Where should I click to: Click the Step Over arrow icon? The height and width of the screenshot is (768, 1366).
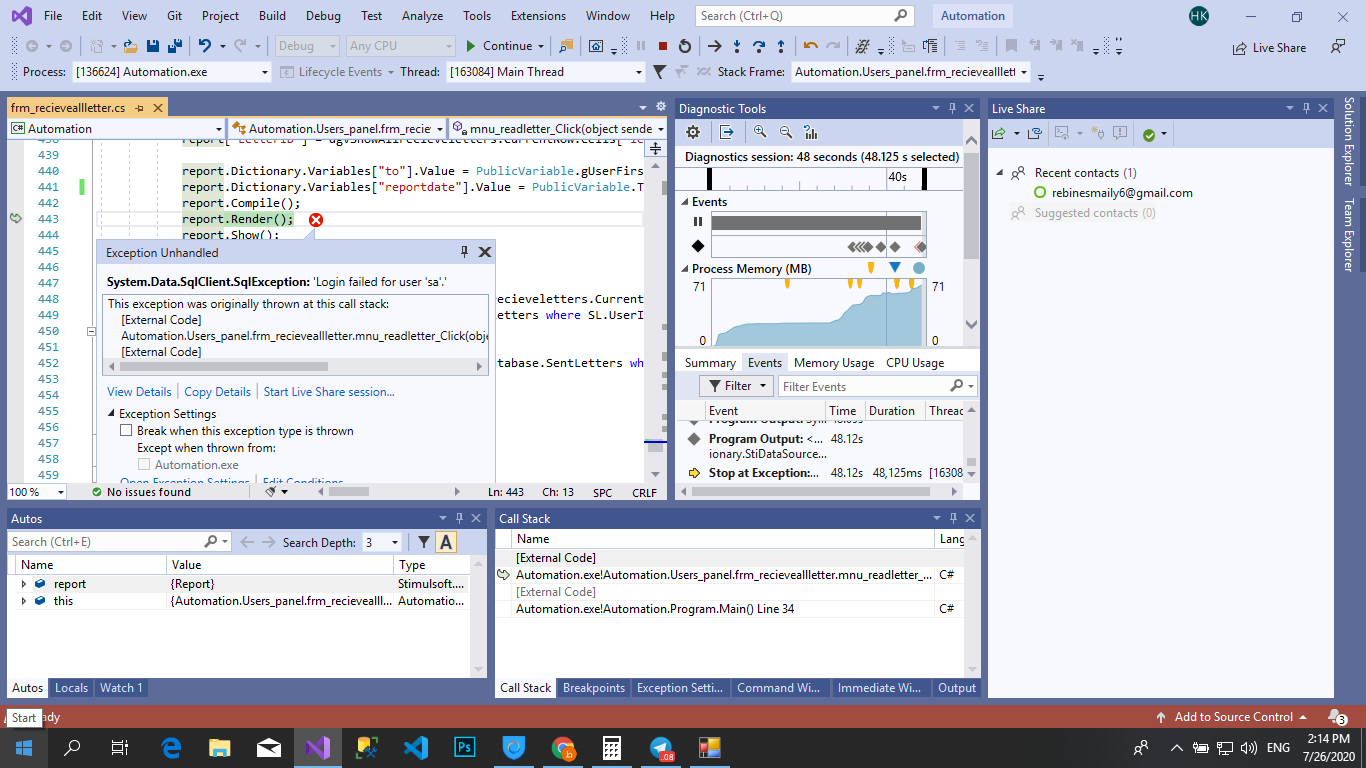(x=759, y=46)
